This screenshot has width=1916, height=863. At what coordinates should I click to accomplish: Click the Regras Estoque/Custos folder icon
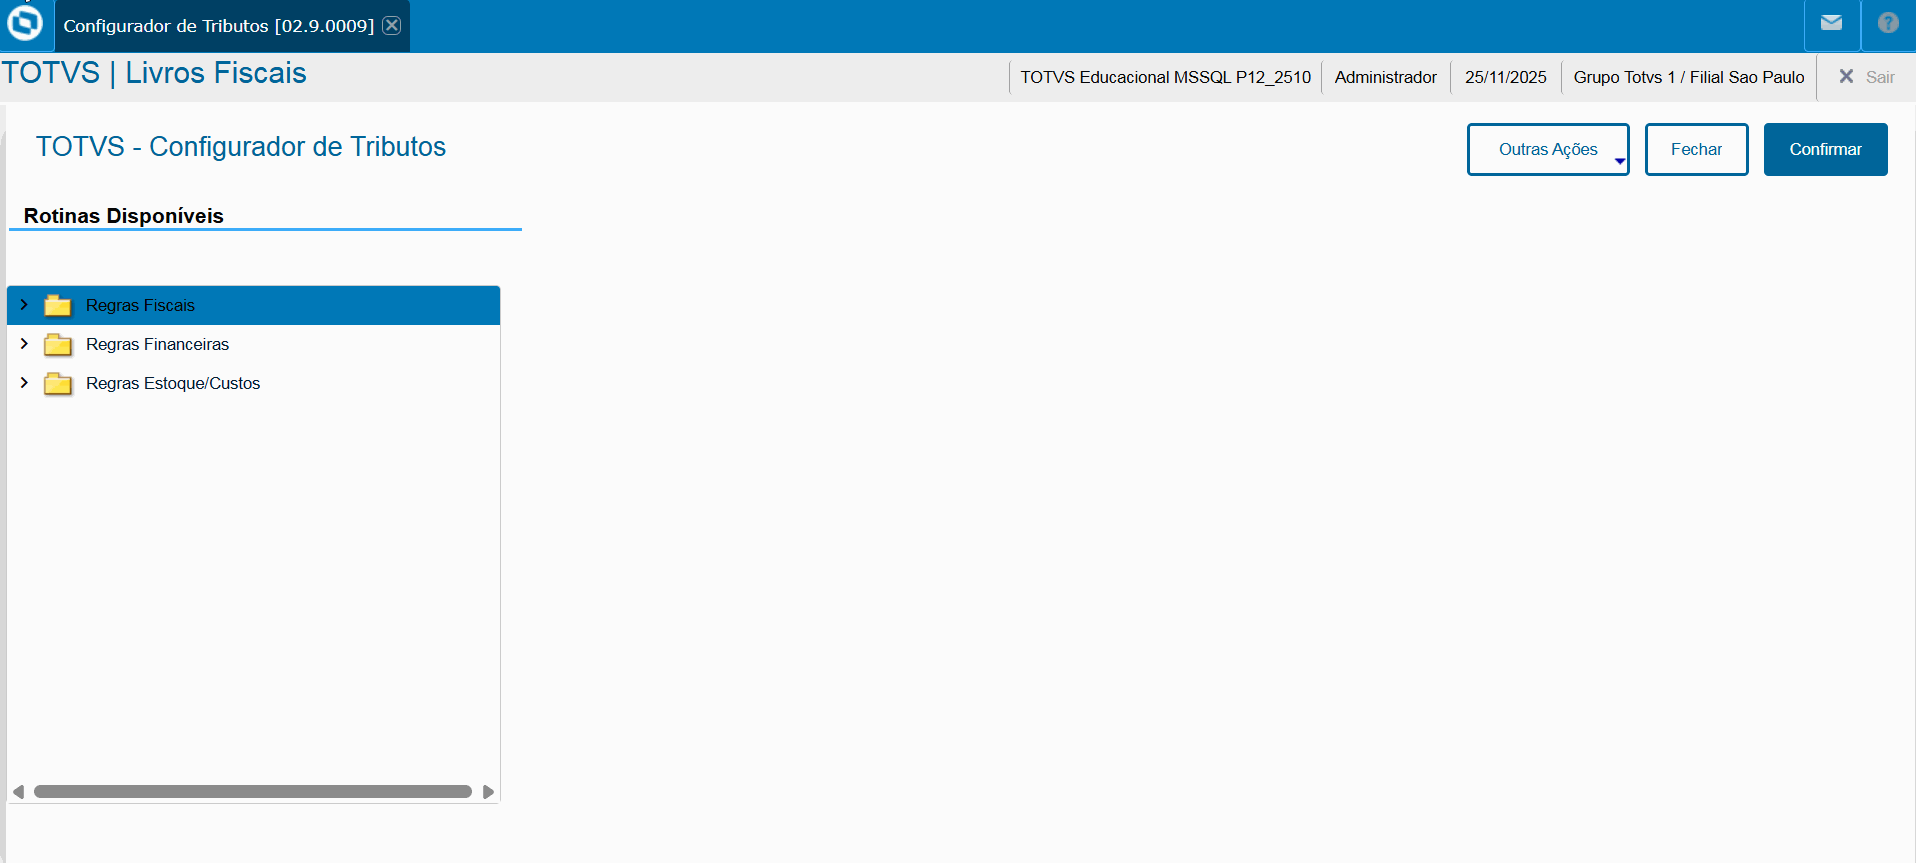tap(58, 383)
